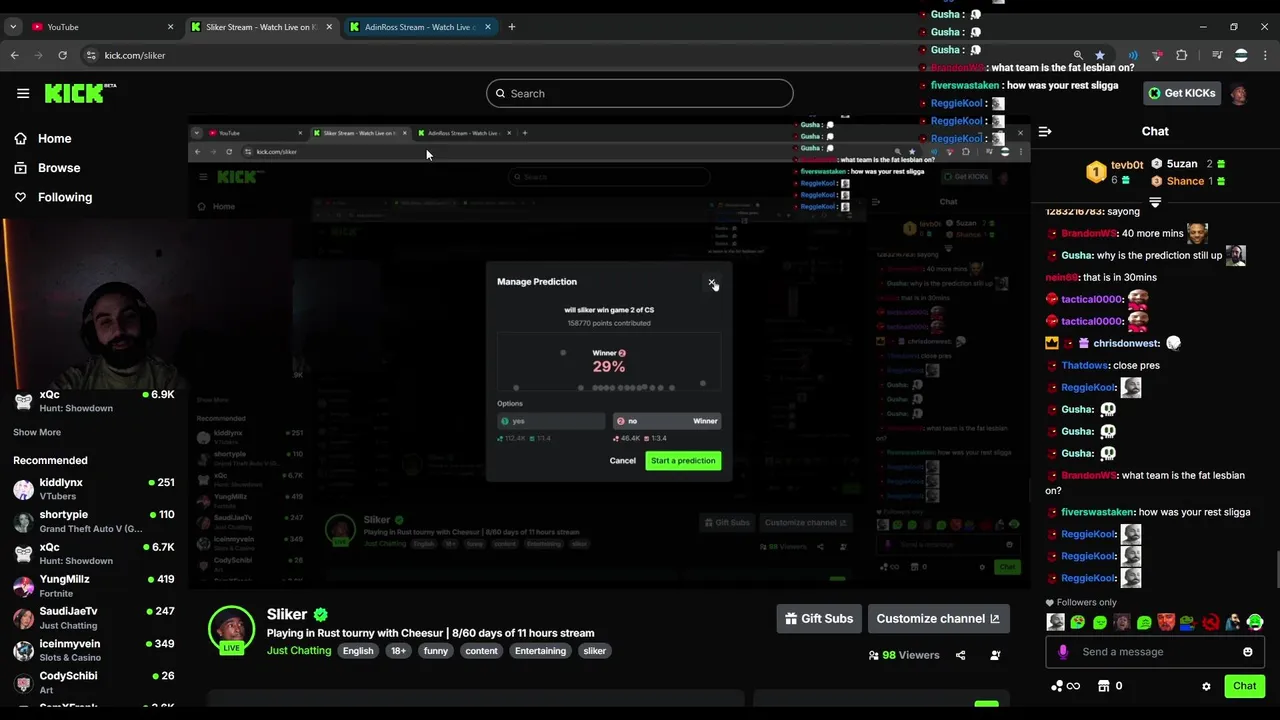Open the Chrome three-dot menu

pyautogui.click(x=1265, y=55)
